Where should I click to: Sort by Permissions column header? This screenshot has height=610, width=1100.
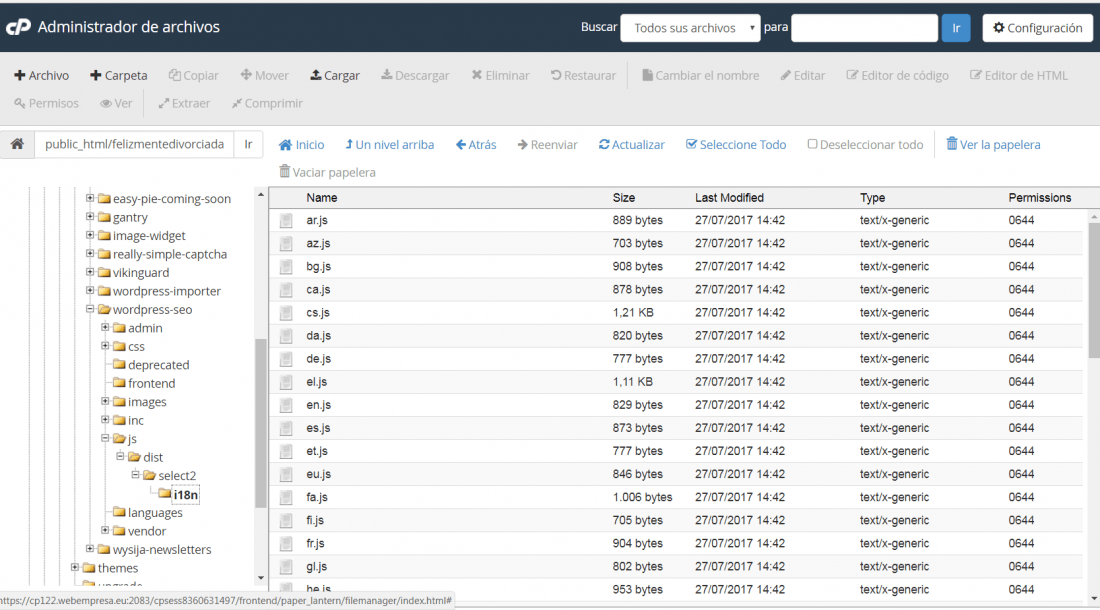1040,198
